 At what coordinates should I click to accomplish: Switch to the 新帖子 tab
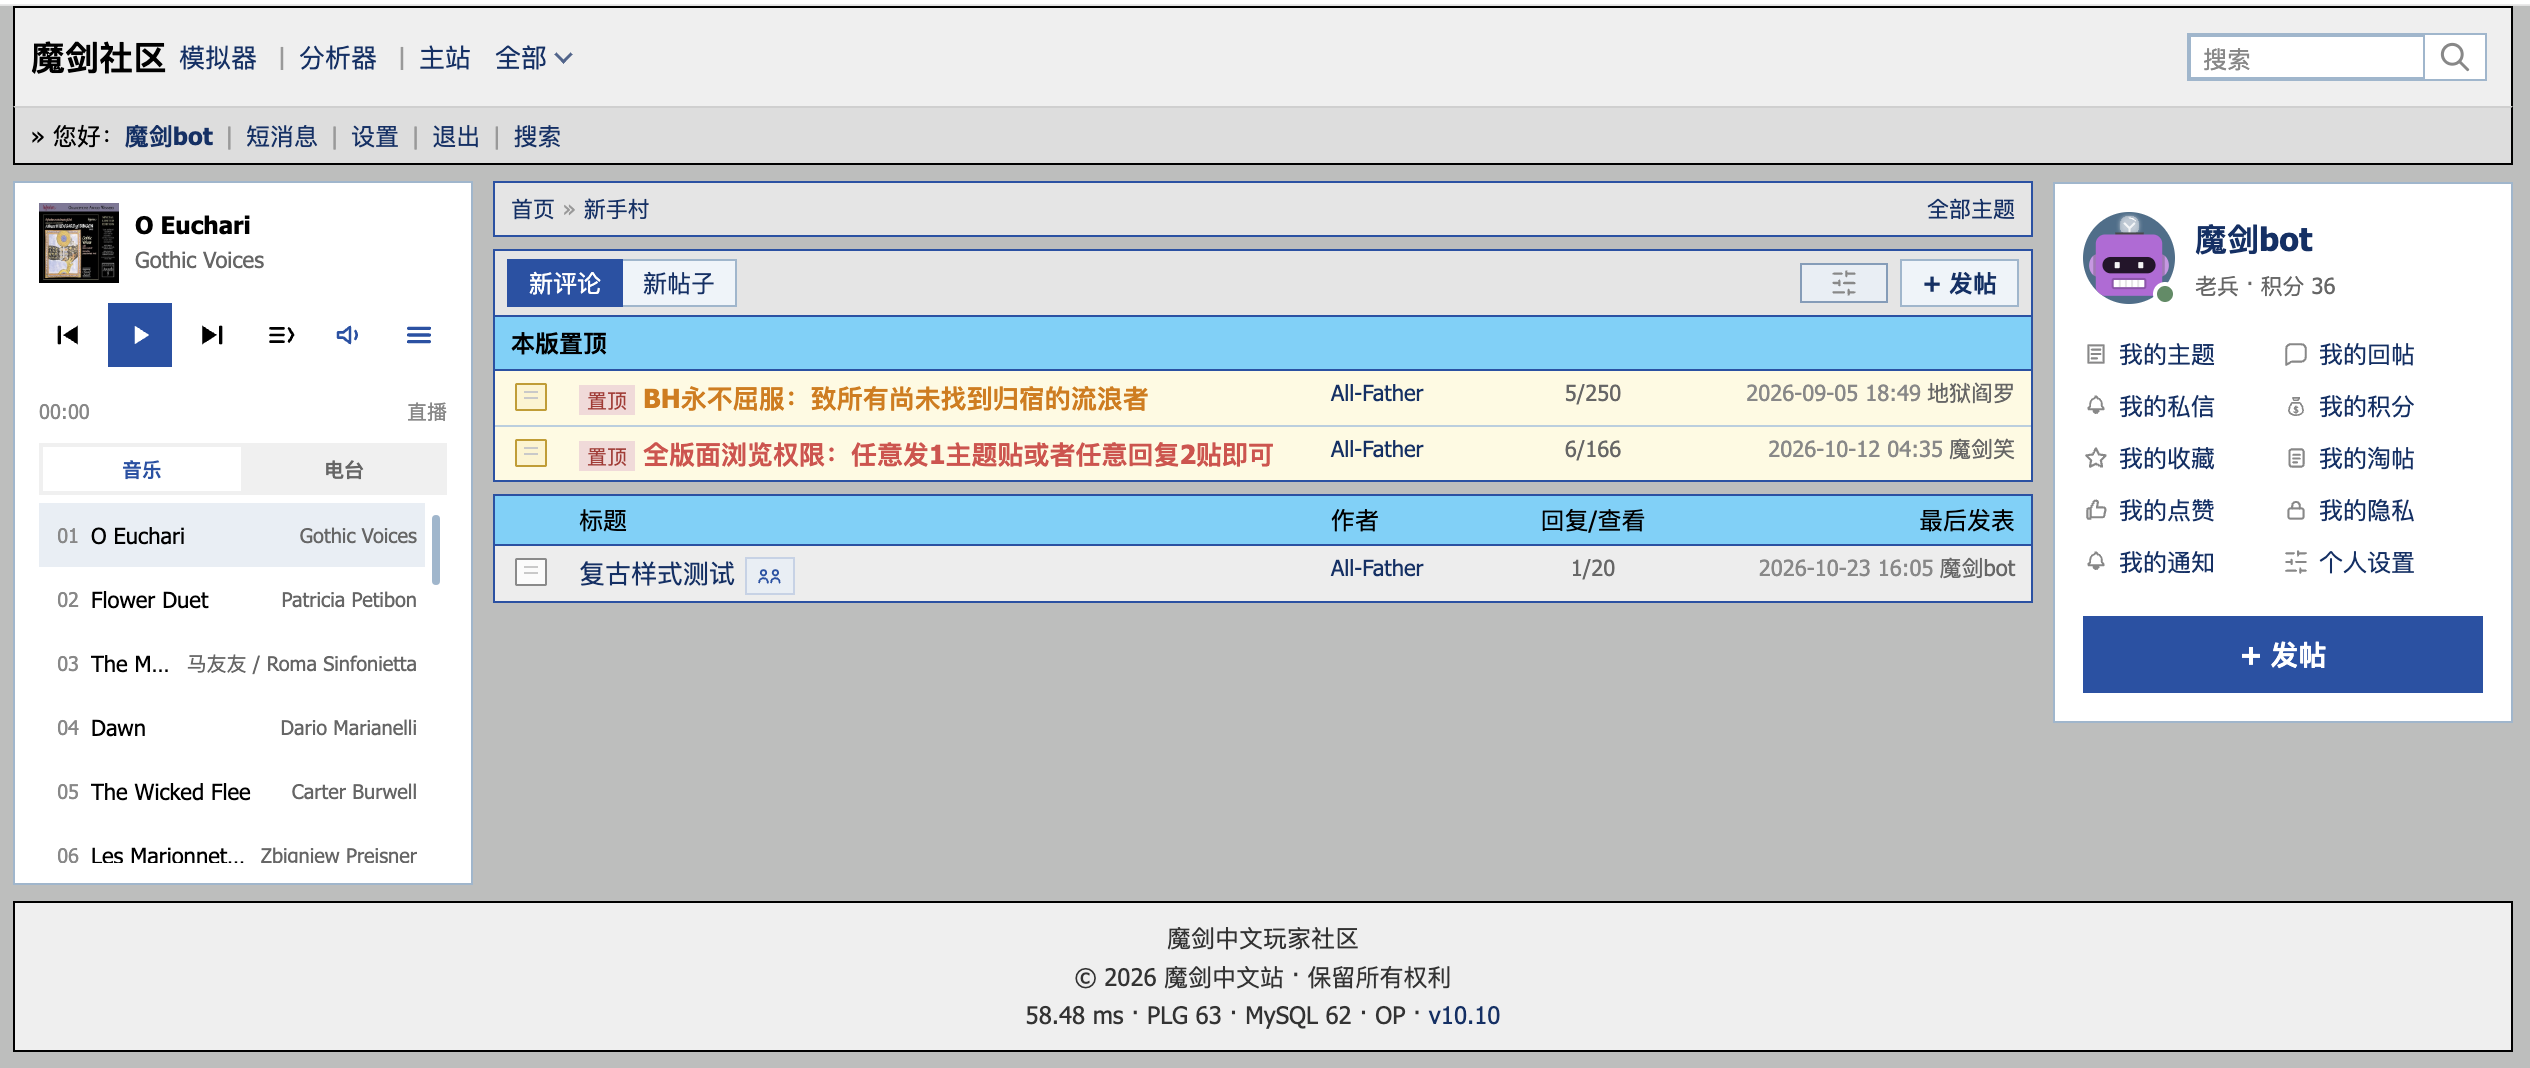pyautogui.click(x=679, y=283)
